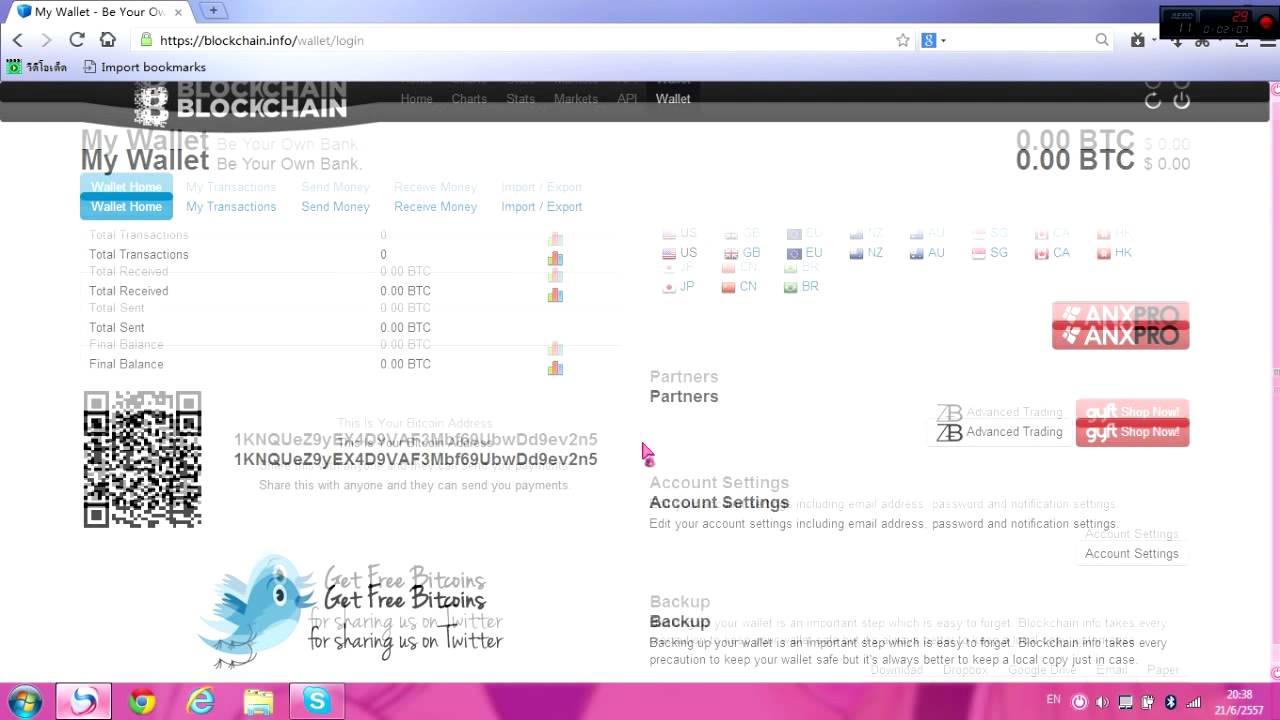Open a new browser tab
Image resolution: width=1280 pixels, height=720 pixels.
point(213,11)
